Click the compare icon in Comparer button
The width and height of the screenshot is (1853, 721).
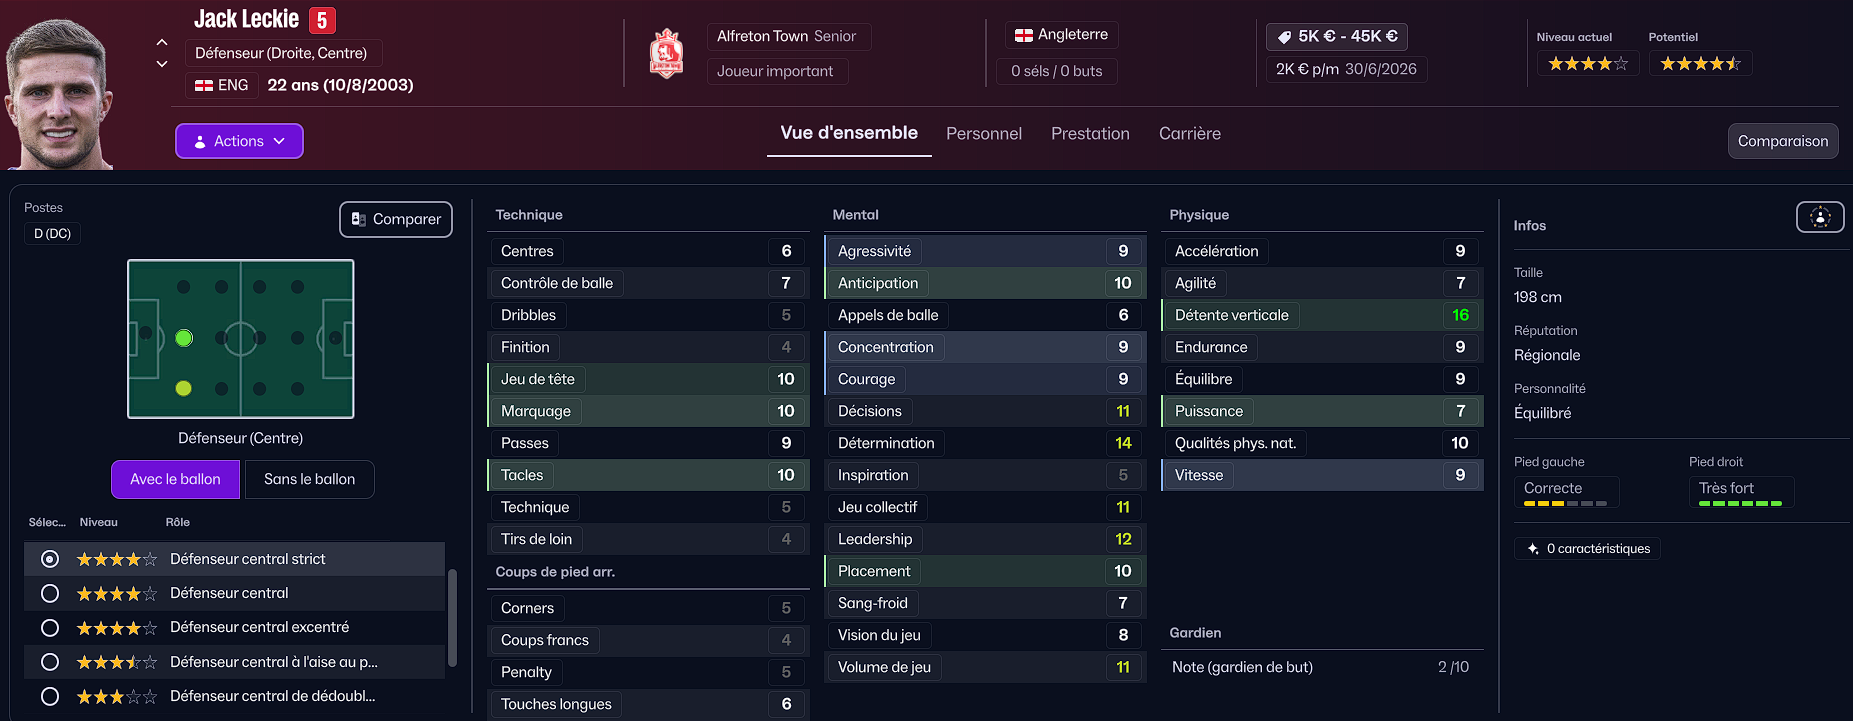pos(359,219)
